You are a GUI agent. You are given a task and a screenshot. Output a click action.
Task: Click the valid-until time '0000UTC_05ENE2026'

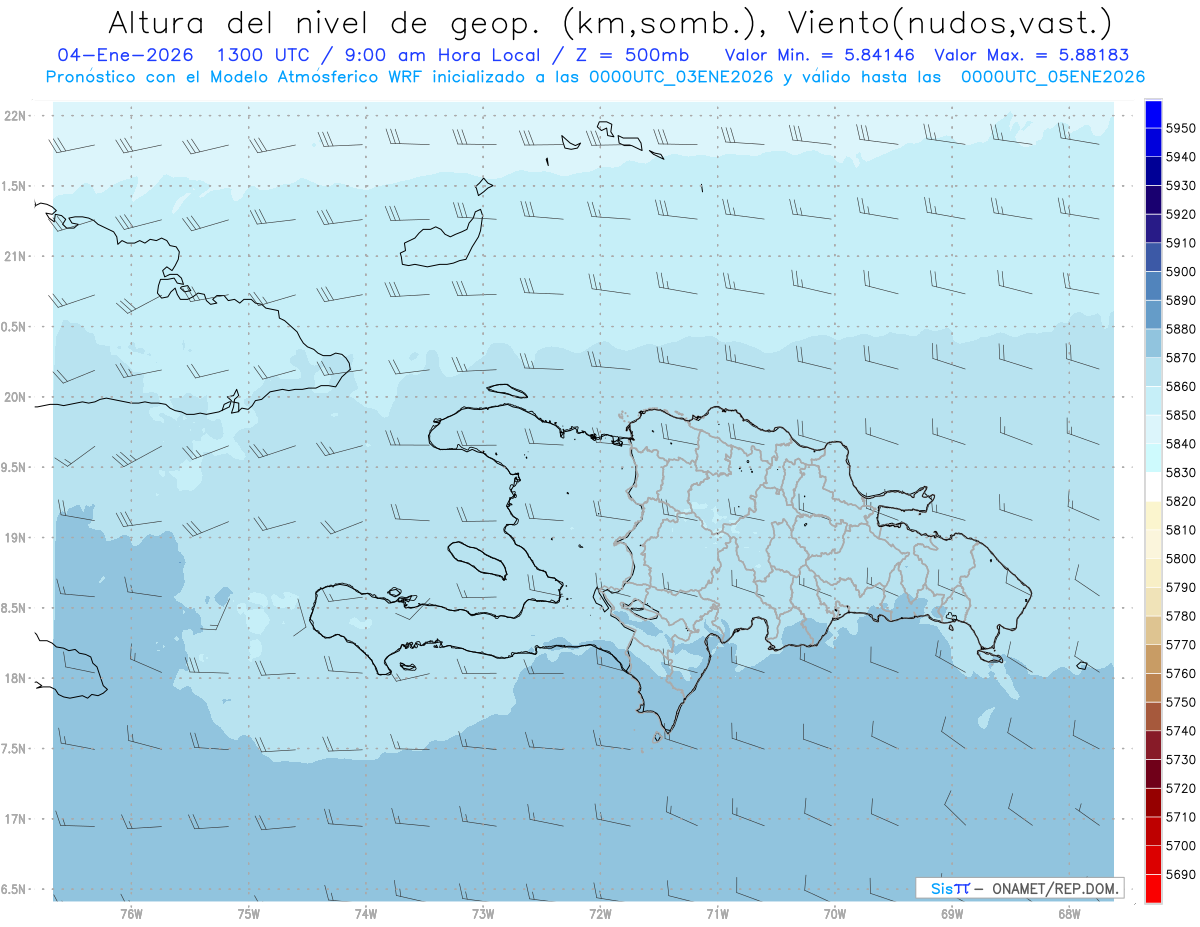pos(1053,76)
